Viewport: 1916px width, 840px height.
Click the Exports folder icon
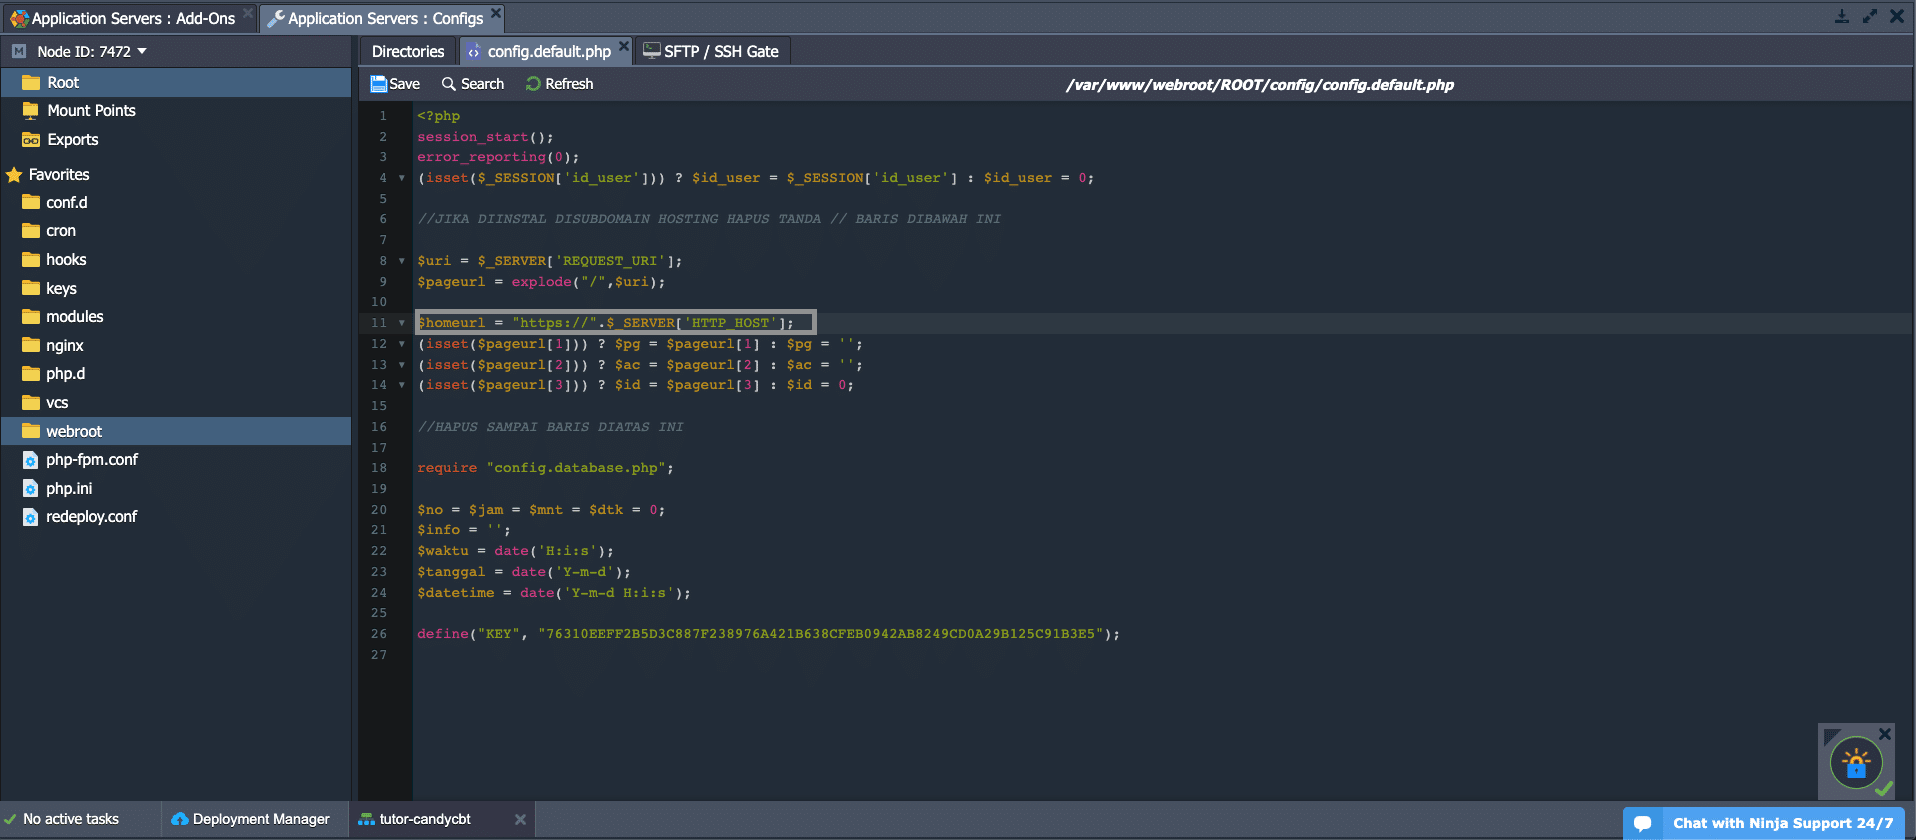tap(31, 139)
